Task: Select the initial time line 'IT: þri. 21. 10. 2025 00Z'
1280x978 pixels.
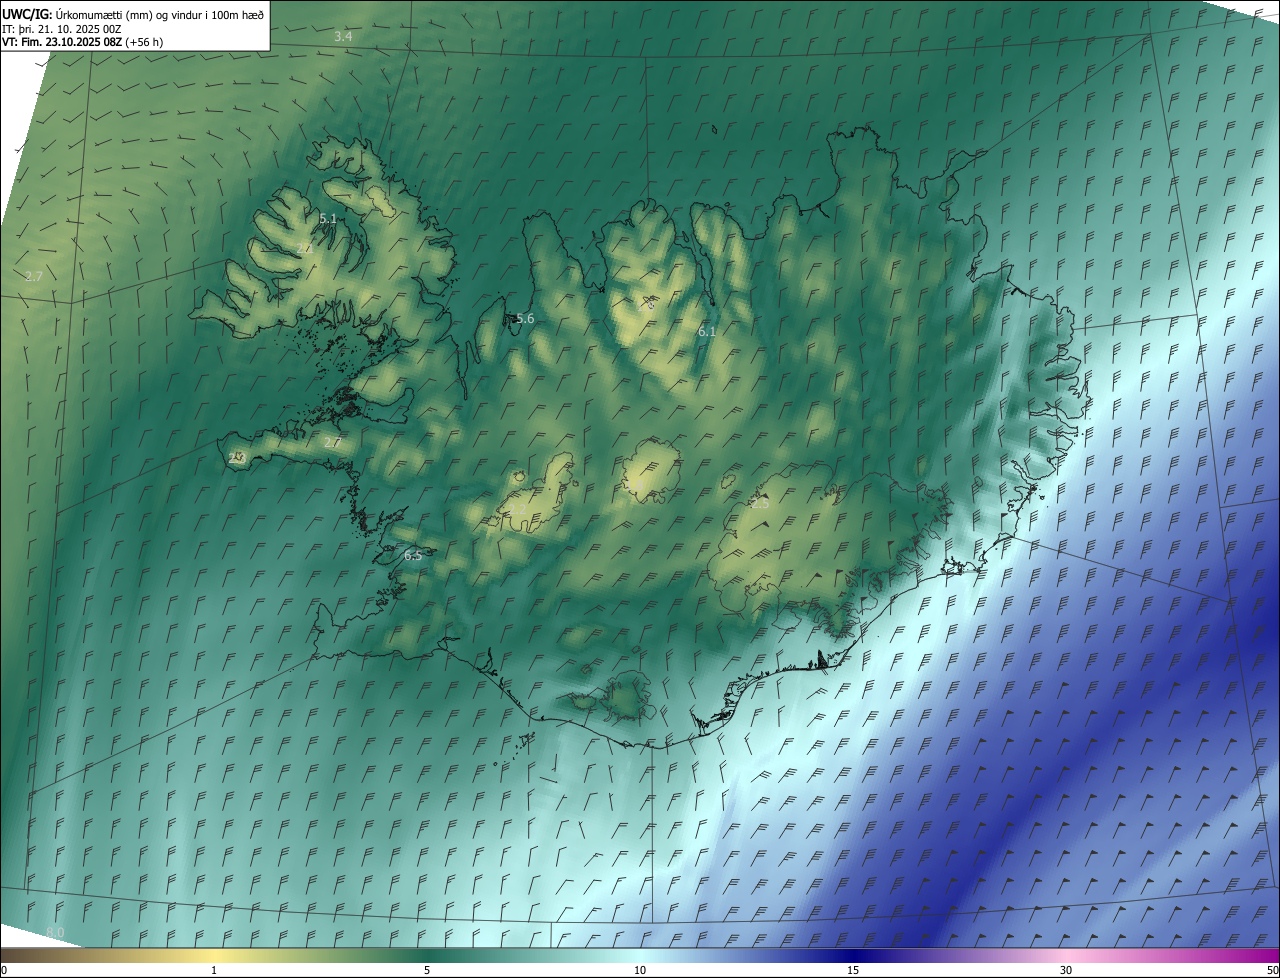Action: pos(62,28)
